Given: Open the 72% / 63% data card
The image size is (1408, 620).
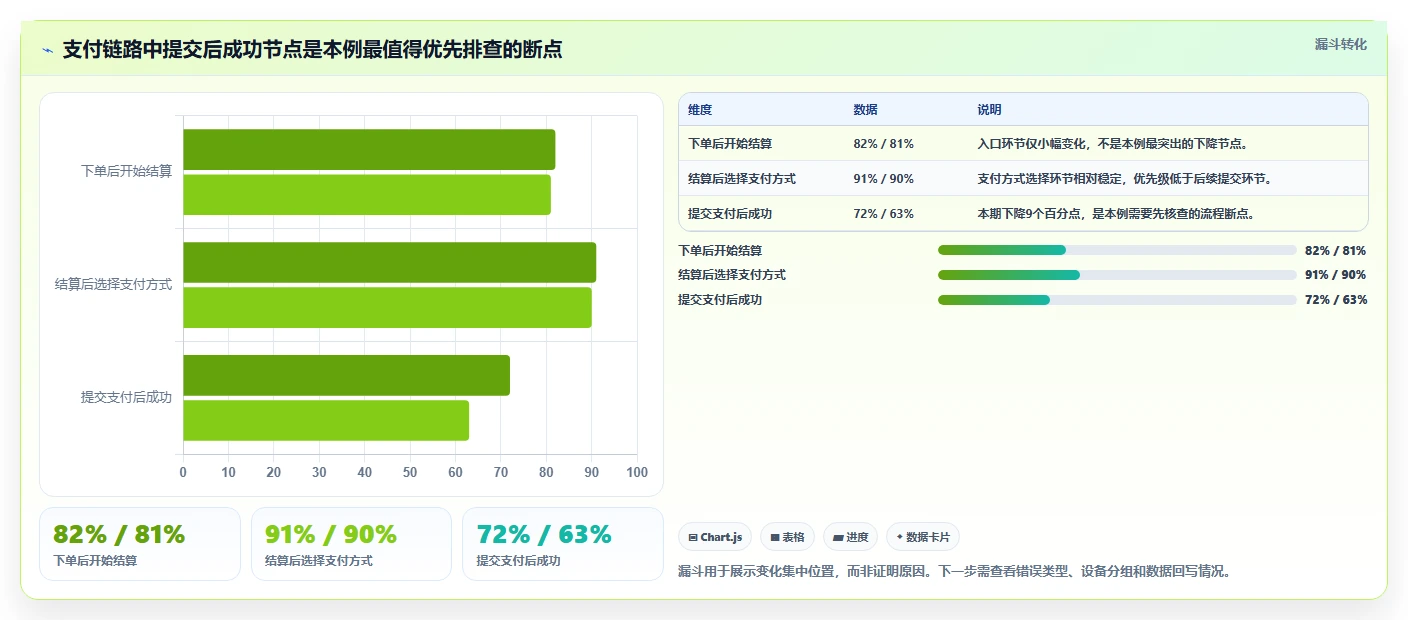Looking at the screenshot, I should [x=563, y=544].
